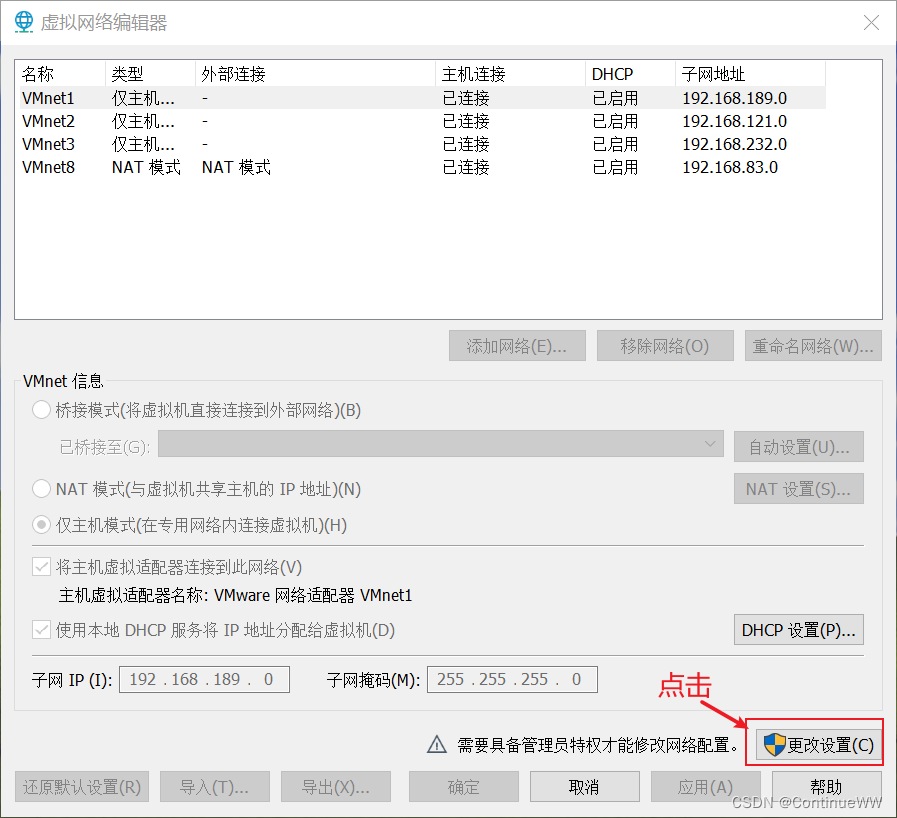897x818 pixels.
Task: Toggle 将主机虚拟适配器连接到此网络 checkbox
Action: [42, 567]
